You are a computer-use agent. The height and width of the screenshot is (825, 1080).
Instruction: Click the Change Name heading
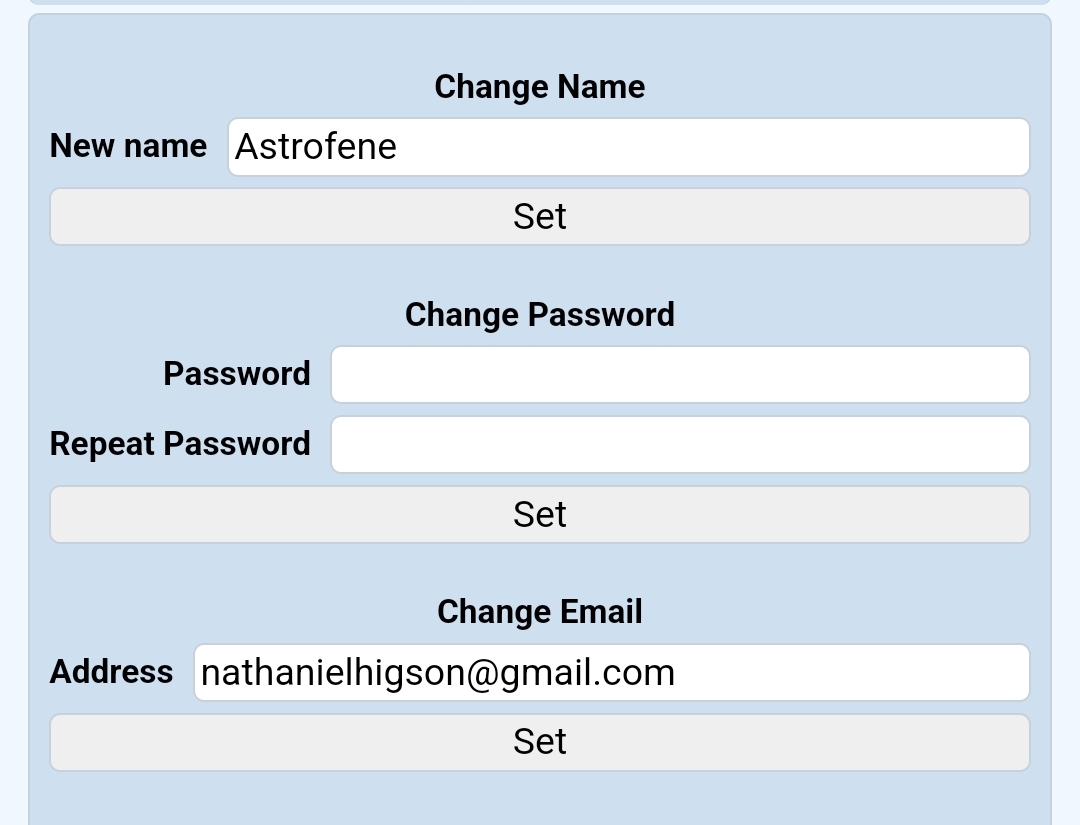pos(540,87)
